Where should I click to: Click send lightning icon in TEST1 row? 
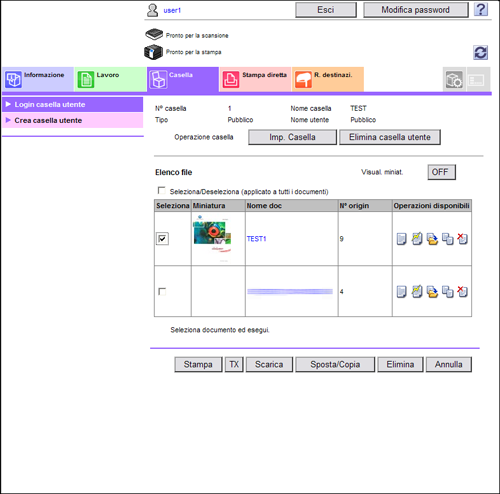(417, 239)
